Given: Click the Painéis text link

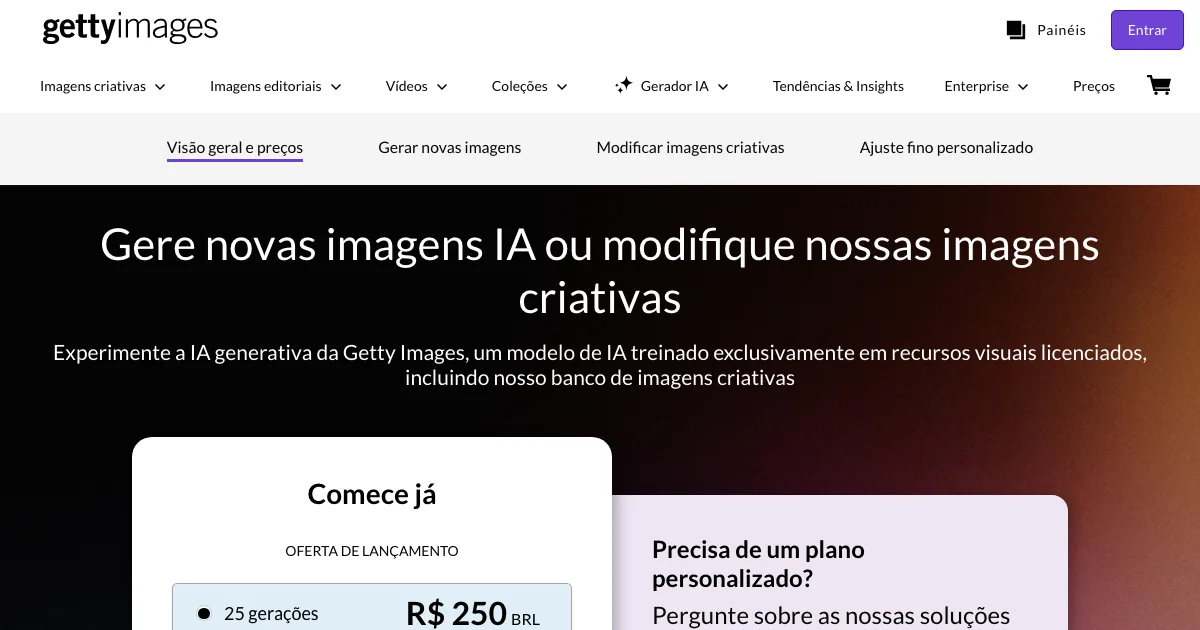Looking at the screenshot, I should pyautogui.click(x=1061, y=30).
